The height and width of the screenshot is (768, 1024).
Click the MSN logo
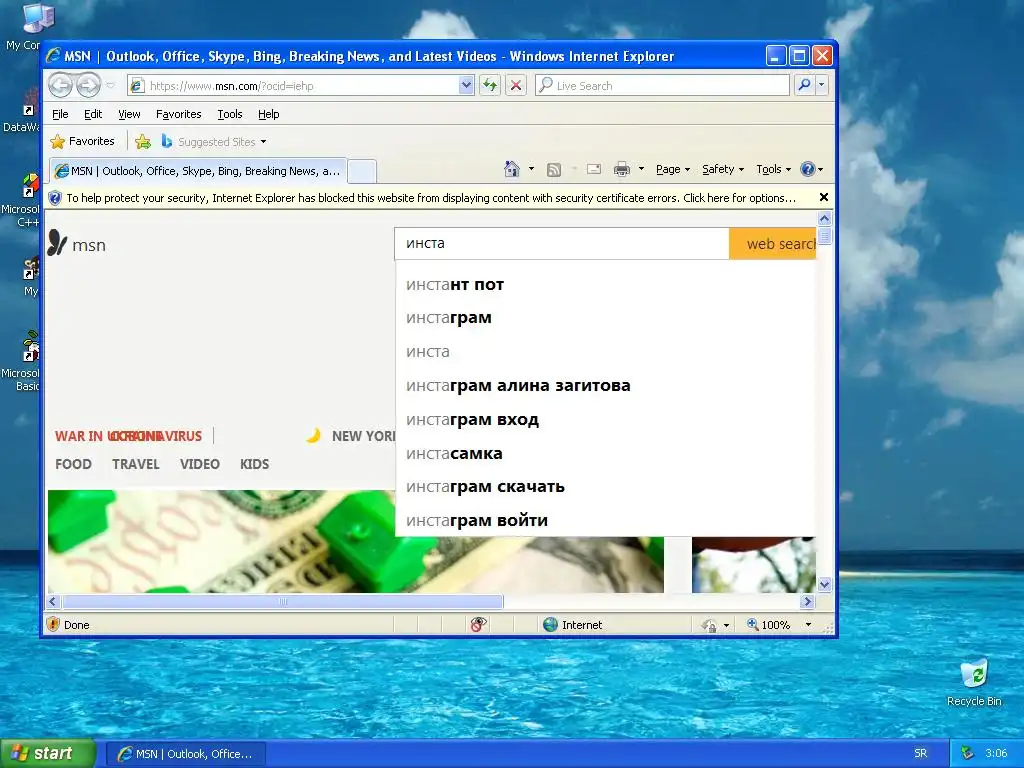point(76,244)
